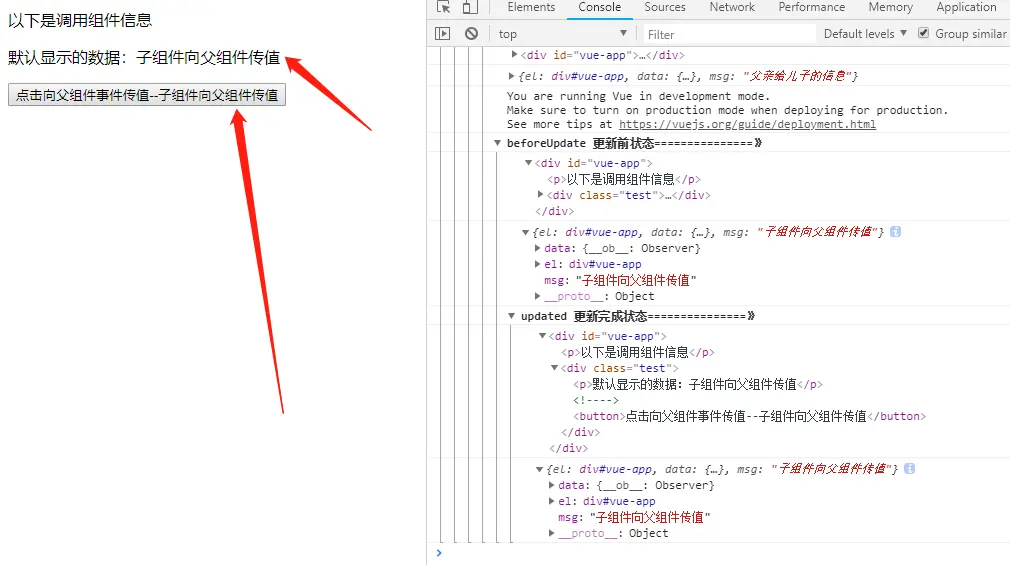Focus the console Filter field

[728, 34]
